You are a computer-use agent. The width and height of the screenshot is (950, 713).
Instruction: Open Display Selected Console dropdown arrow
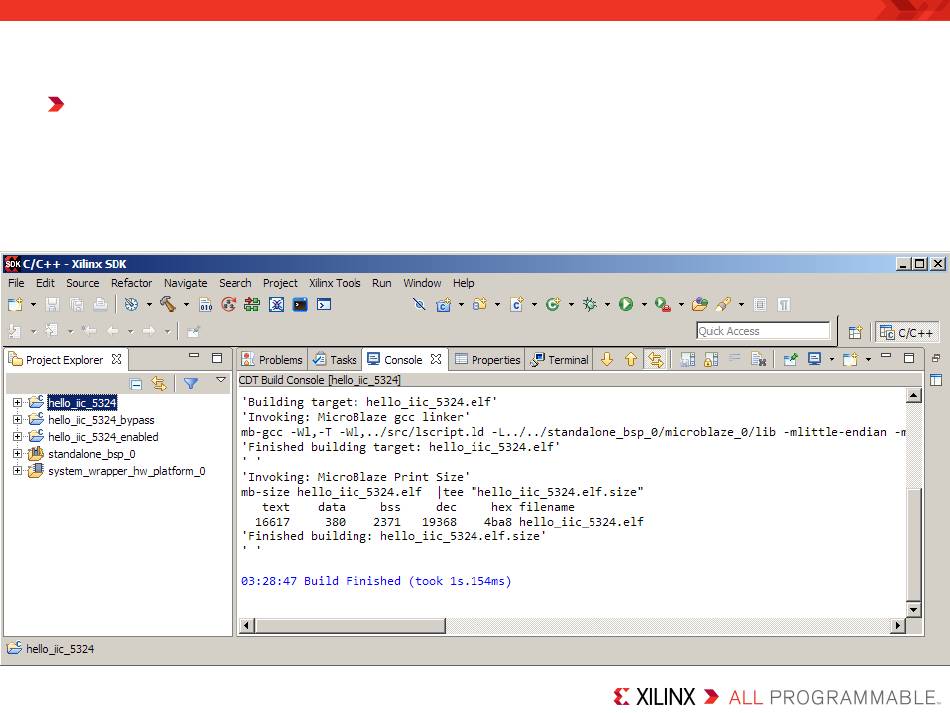pyautogui.click(x=832, y=360)
